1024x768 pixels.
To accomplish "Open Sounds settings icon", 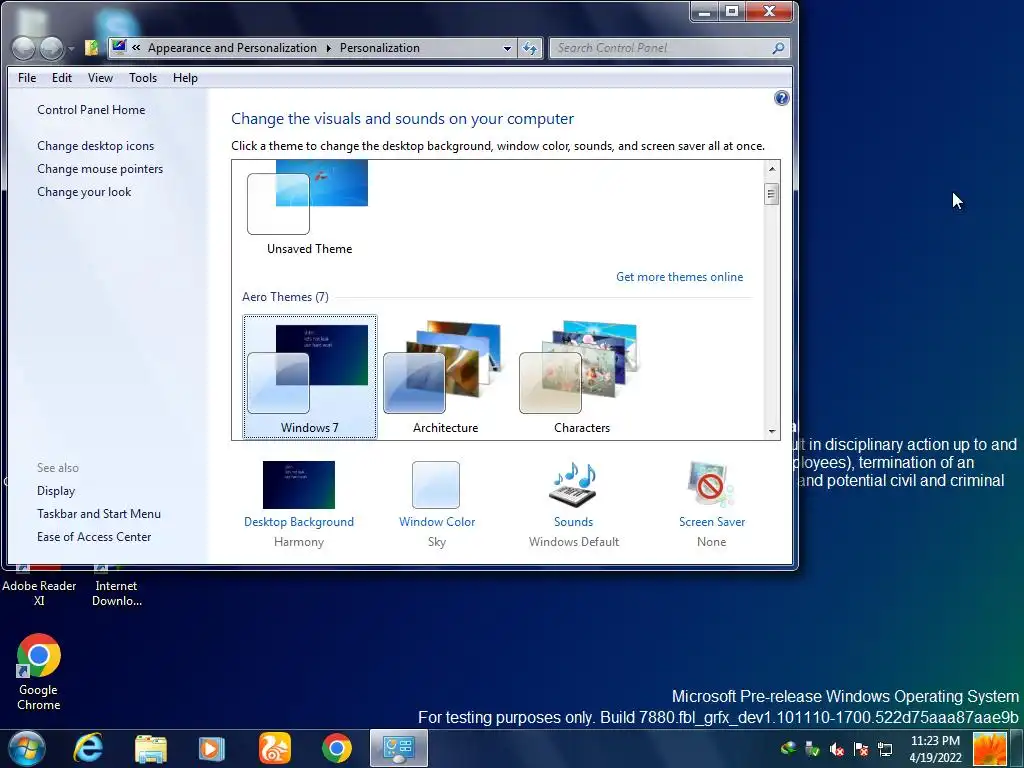I will point(573,485).
